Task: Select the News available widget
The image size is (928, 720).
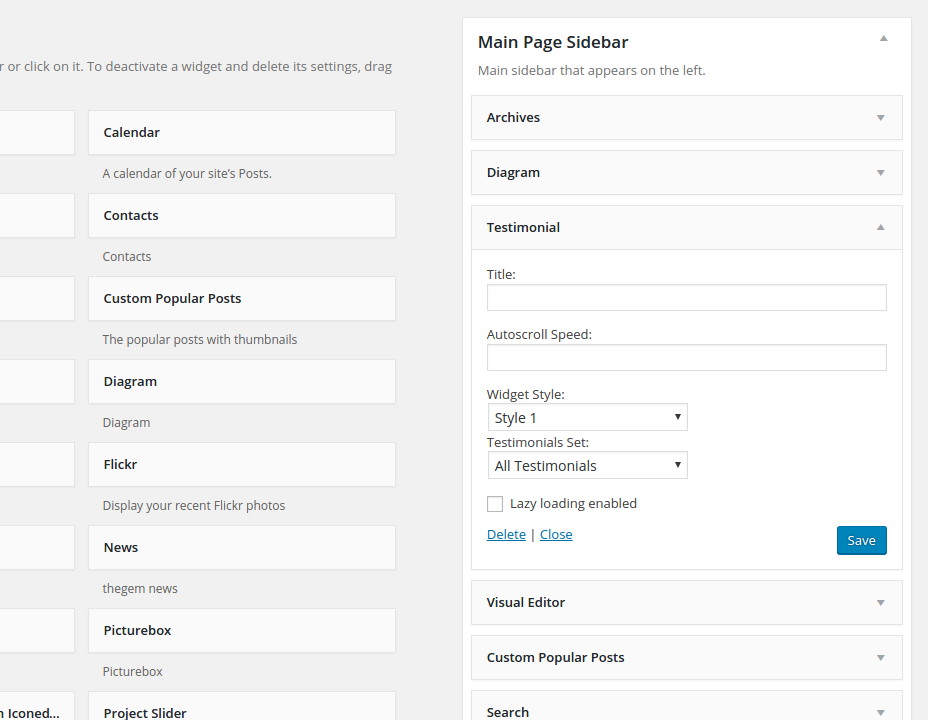Action: pos(241,548)
